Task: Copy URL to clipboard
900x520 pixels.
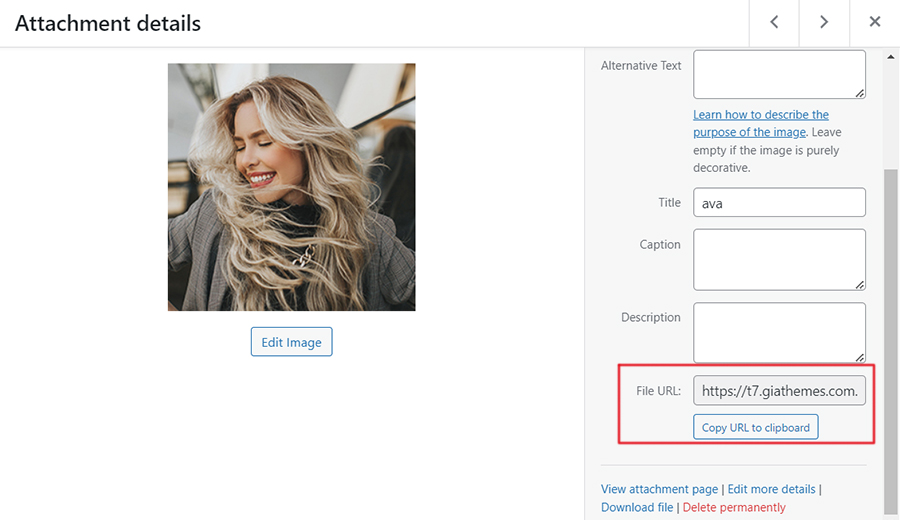Action: [x=756, y=427]
